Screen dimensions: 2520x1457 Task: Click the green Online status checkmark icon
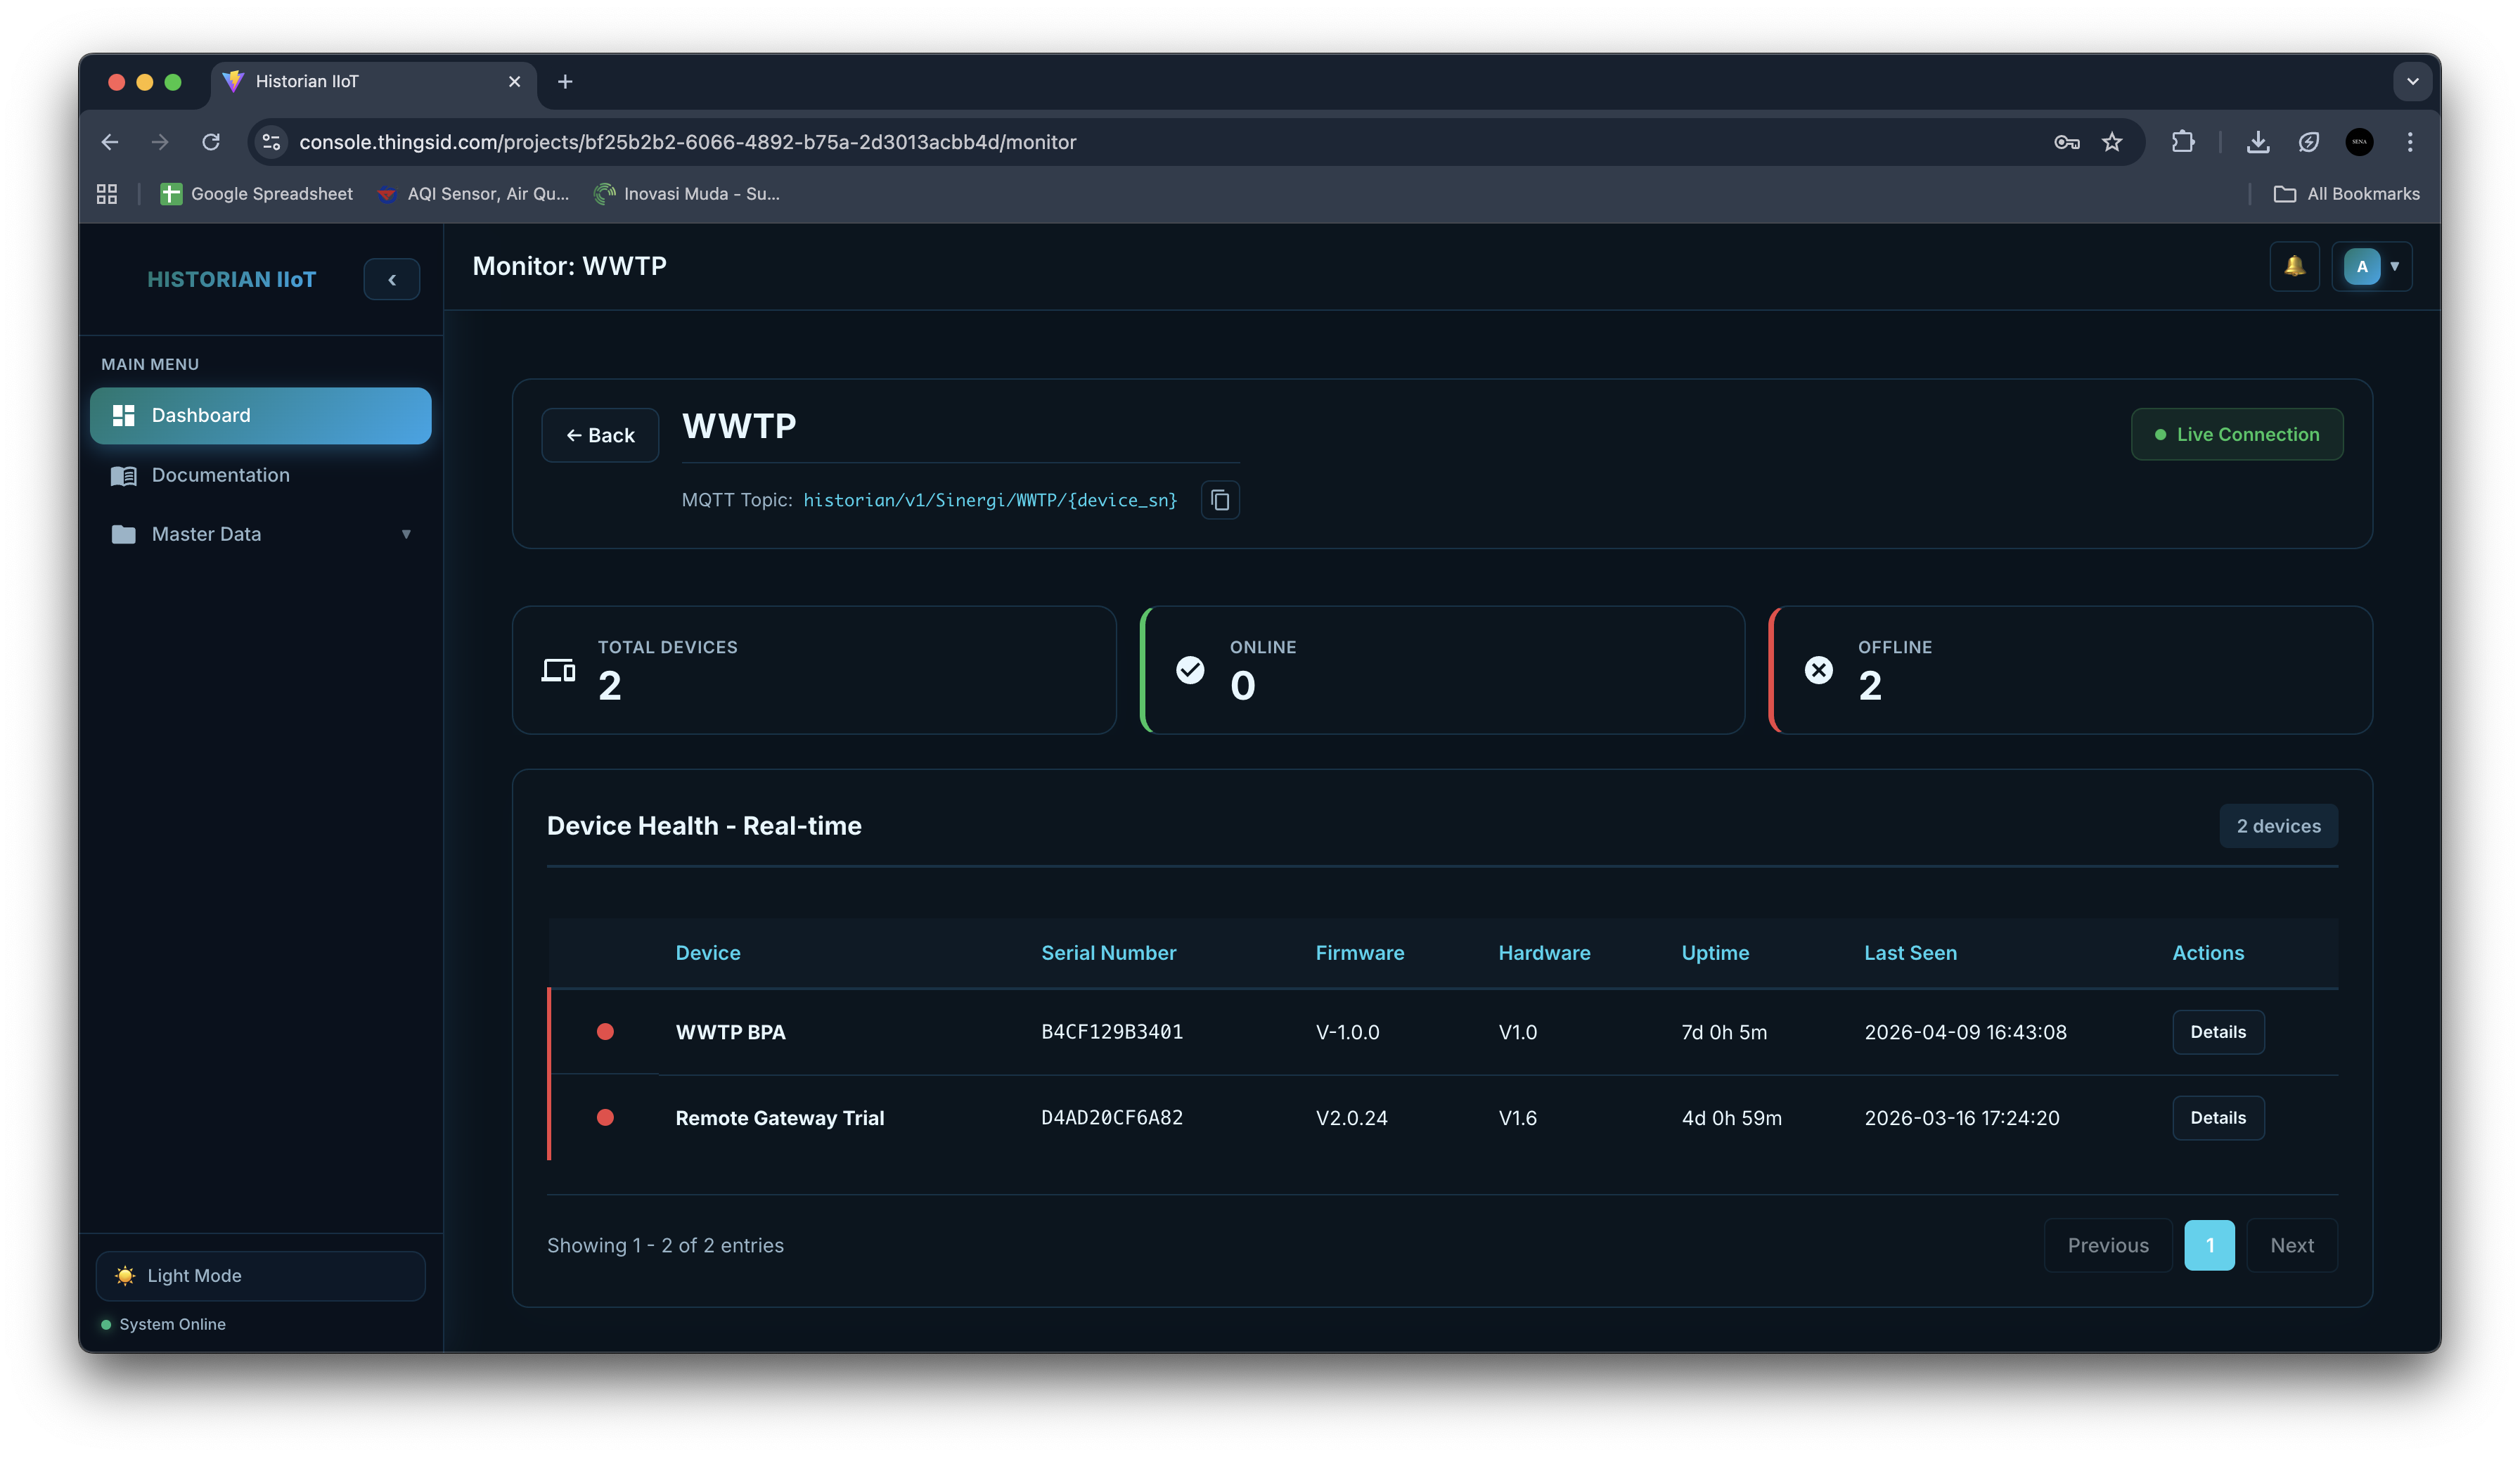[1189, 670]
